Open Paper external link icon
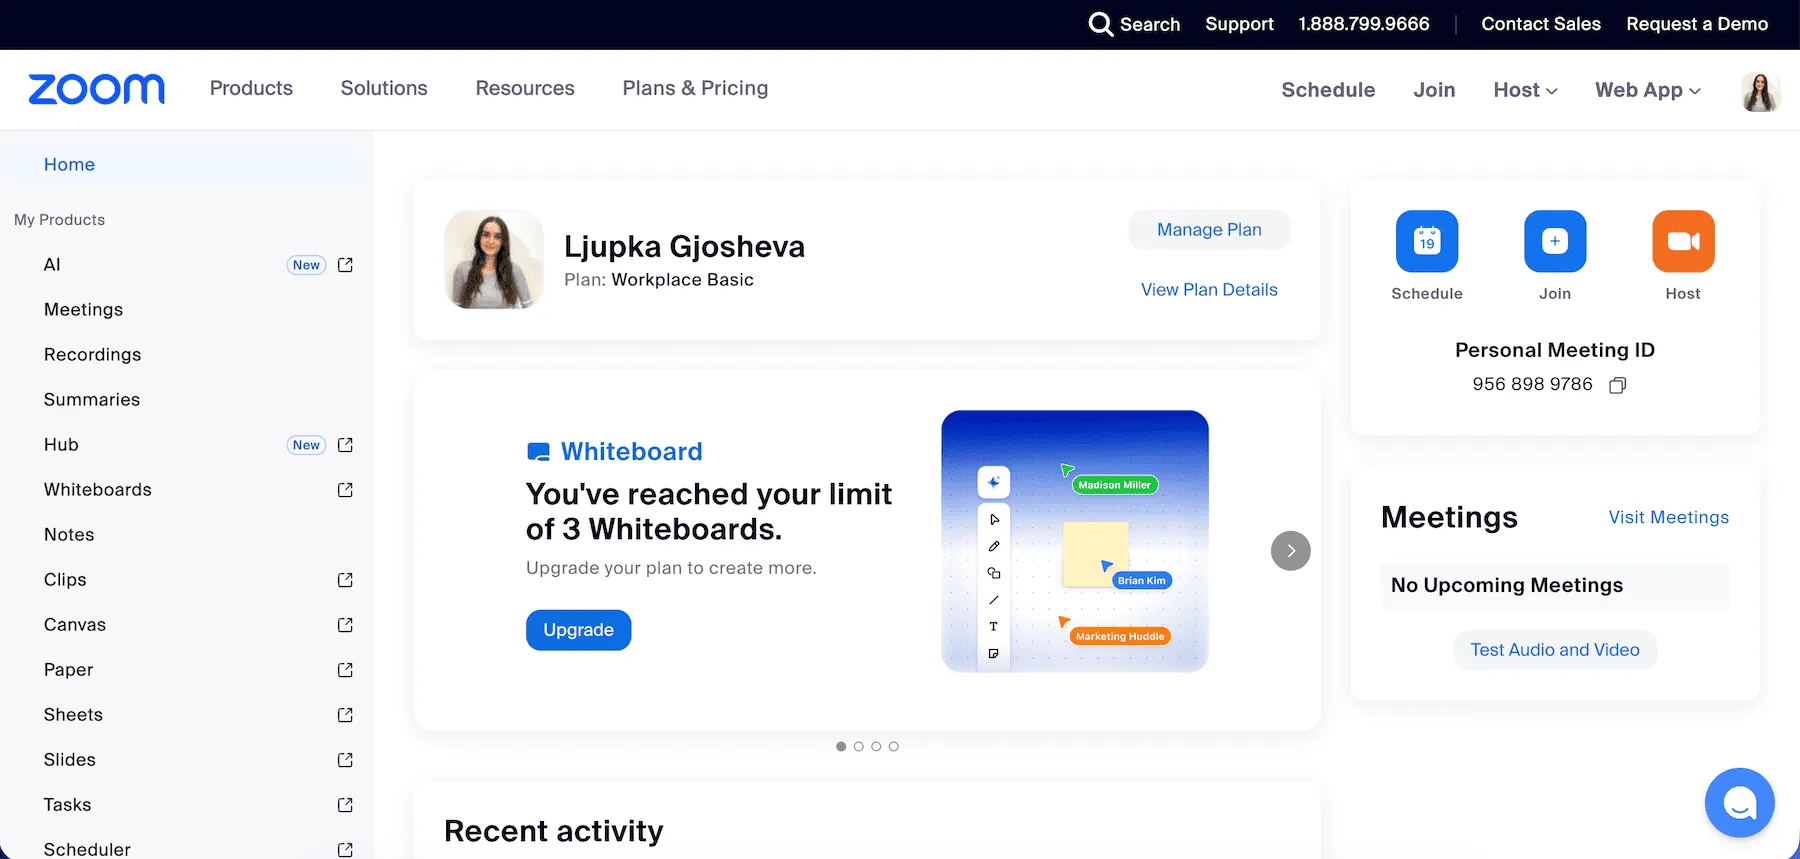1800x859 pixels. click(x=345, y=670)
